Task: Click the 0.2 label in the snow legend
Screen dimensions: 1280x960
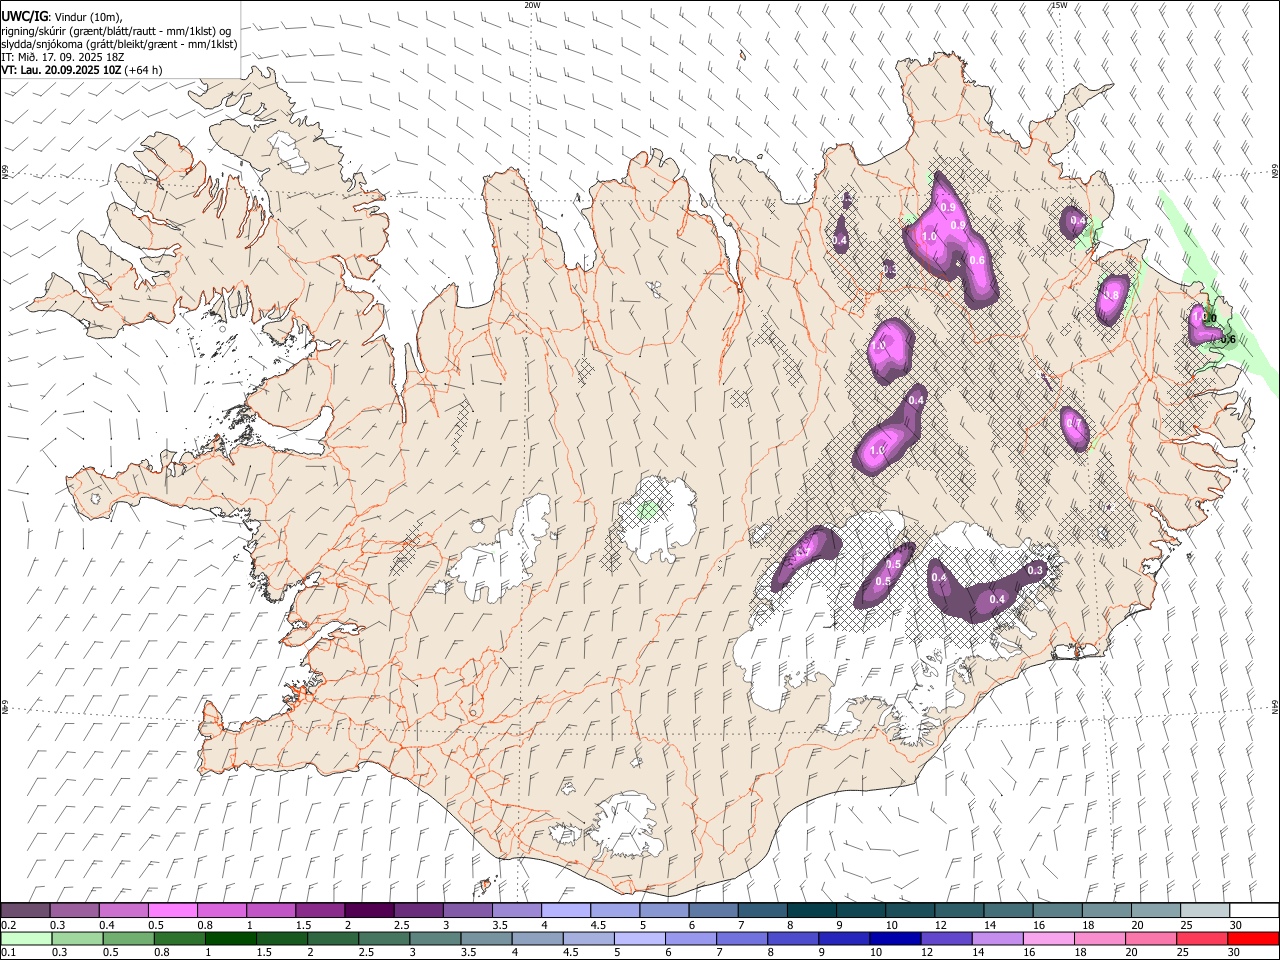Action: [x=9, y=925]
